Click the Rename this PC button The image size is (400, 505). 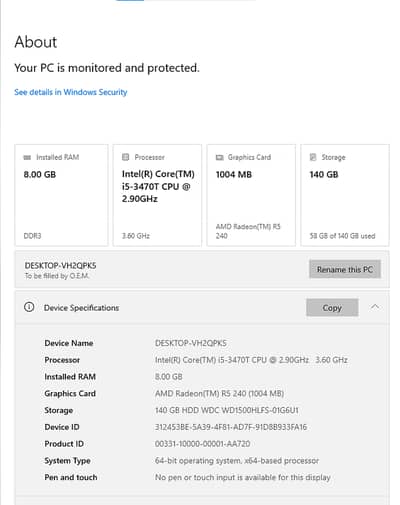click(x=345, y=269)
